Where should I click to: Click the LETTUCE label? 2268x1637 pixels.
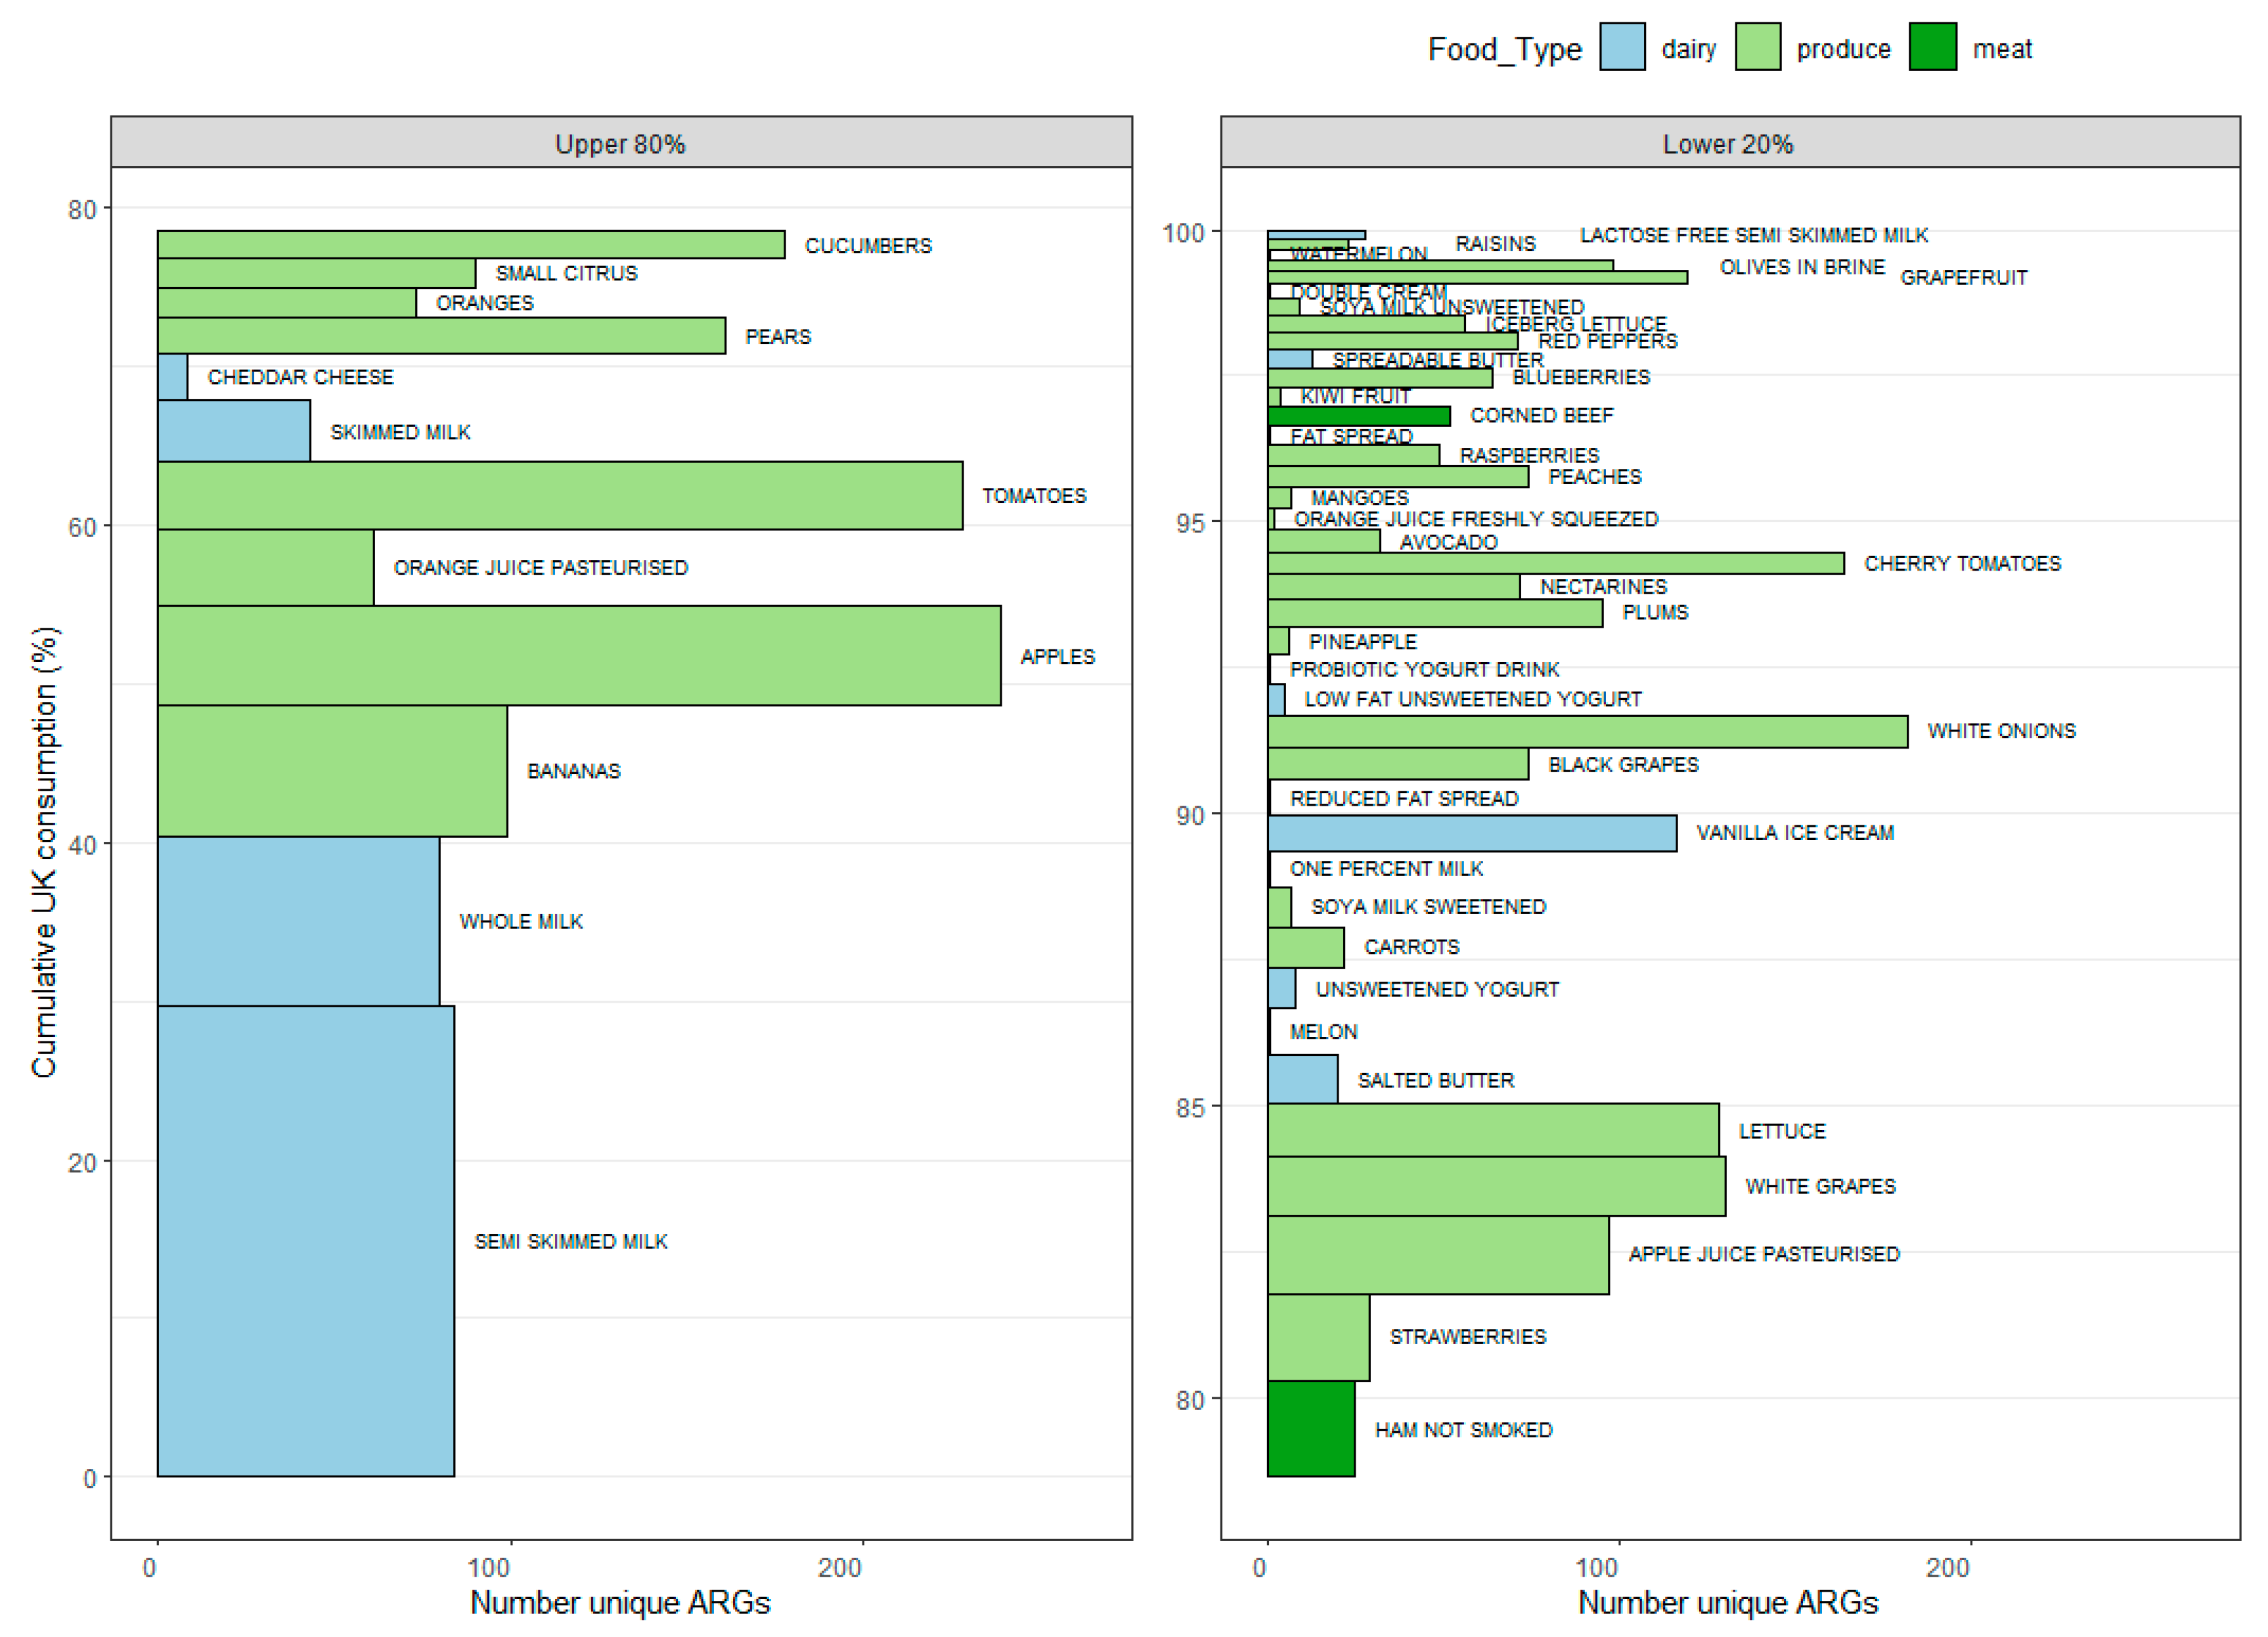1782,1132
